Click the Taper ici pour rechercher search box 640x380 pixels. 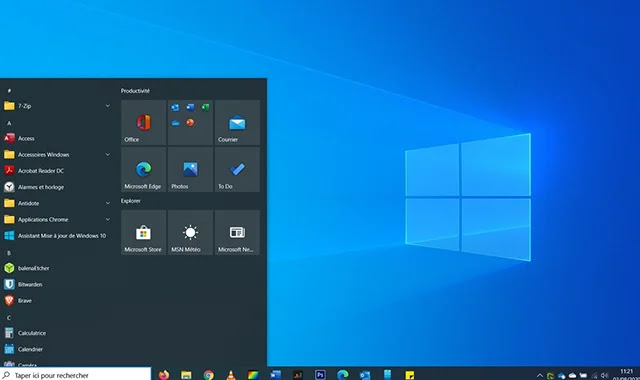76,374
